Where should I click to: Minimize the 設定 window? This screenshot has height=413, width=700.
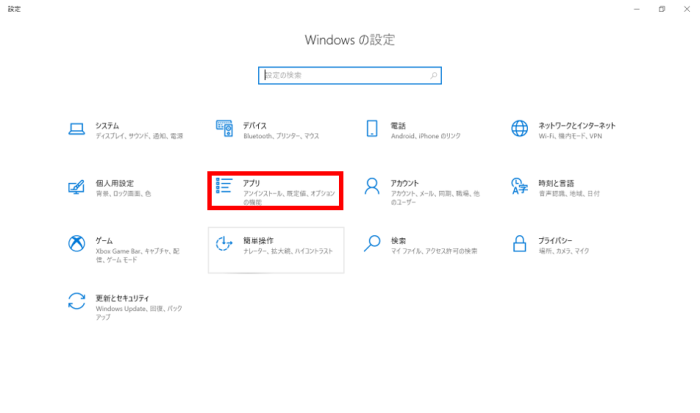coord(636,9)
